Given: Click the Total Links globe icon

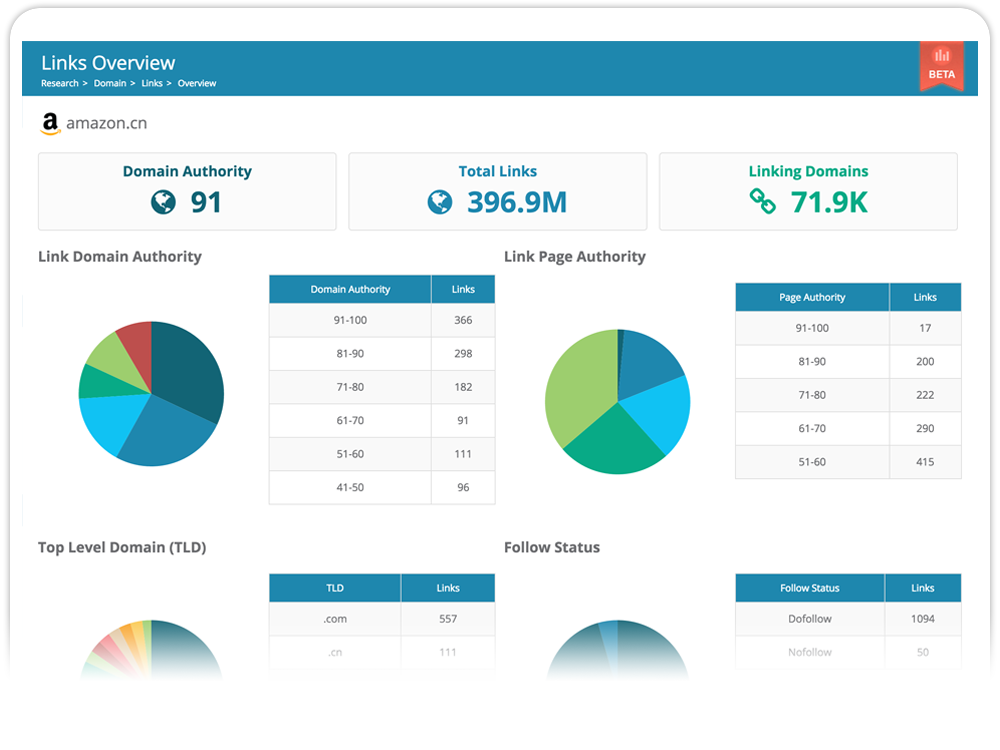Looking at the screenshot, I should point(439,203).
